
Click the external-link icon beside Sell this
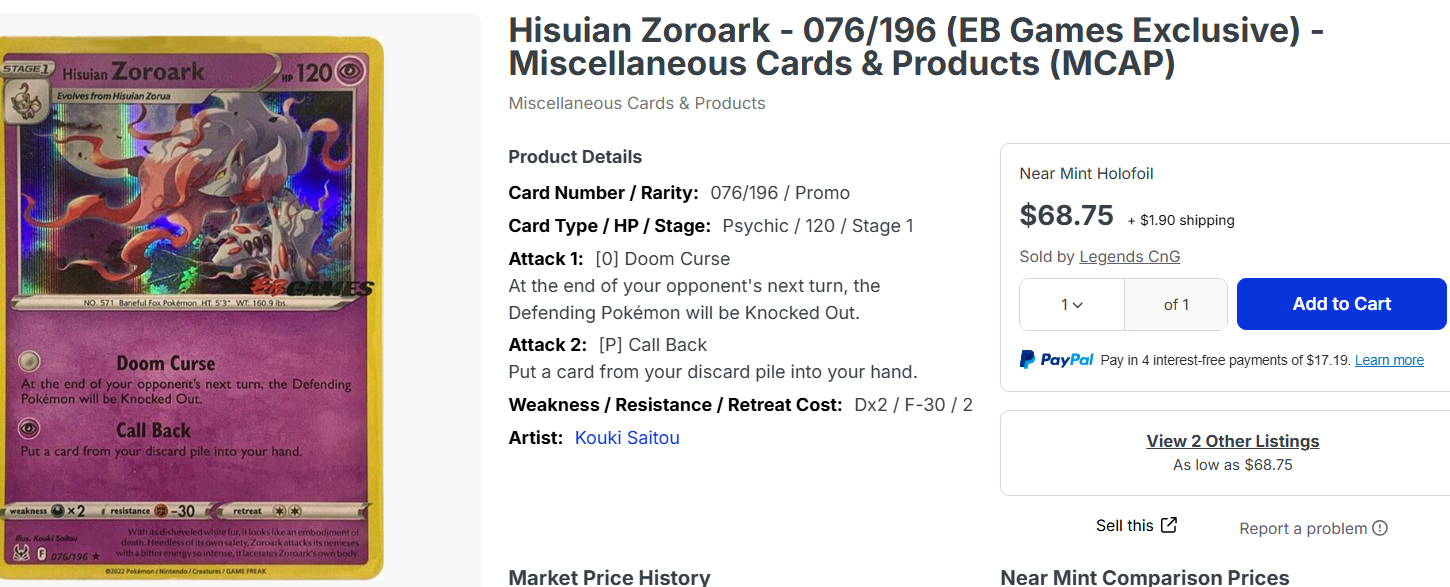click(1168, 526)
